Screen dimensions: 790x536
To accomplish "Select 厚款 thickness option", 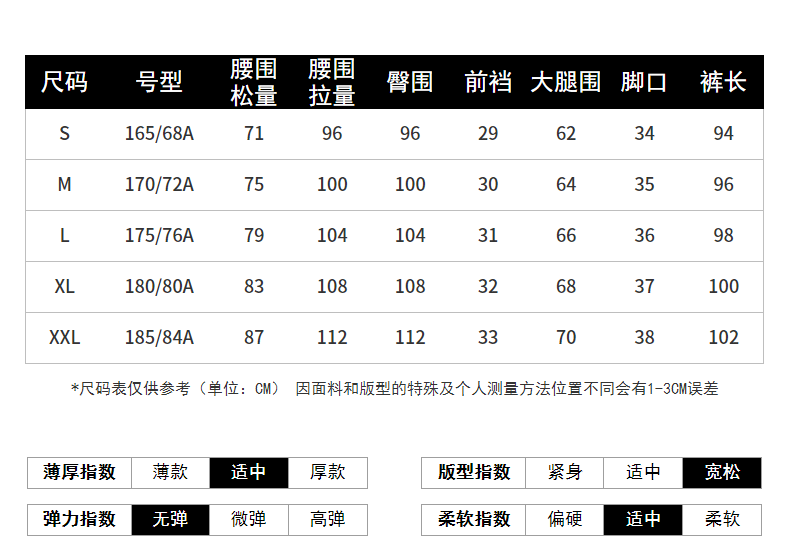I will [327, 473].
